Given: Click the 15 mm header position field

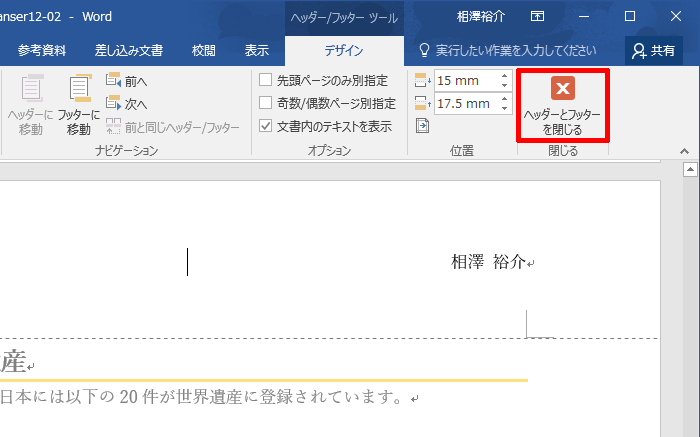Looking at the screenshot, I should coord(466,81).
